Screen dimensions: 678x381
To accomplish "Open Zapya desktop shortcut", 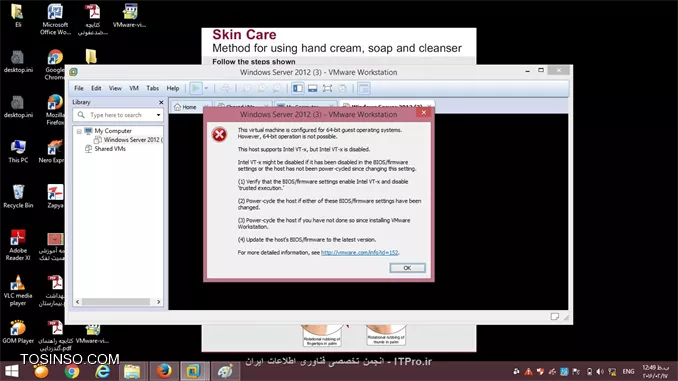I will (55, 197).
